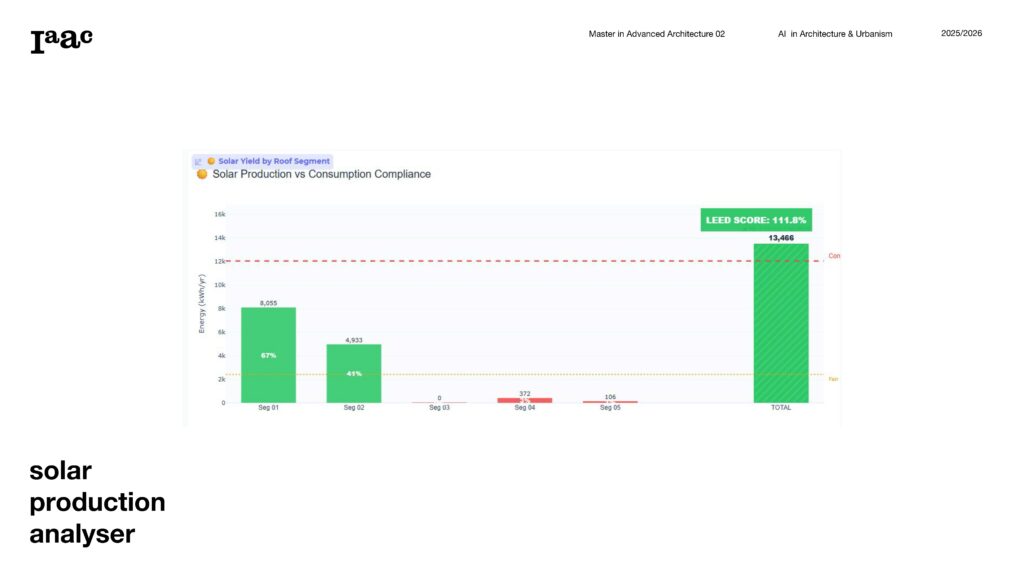1024x576 pixels.
Task: Click the expand icon beside Solar Yield label
Action: point(198,161)
